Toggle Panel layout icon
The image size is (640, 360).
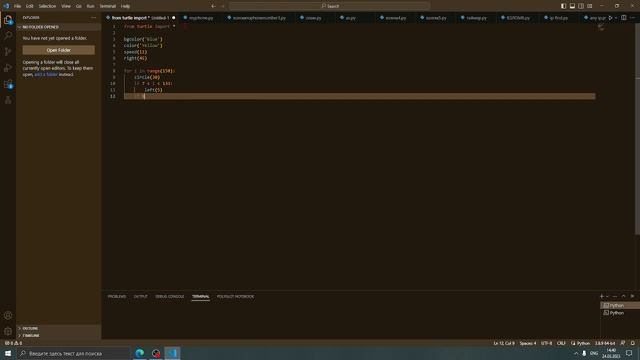tap(572, 6)
